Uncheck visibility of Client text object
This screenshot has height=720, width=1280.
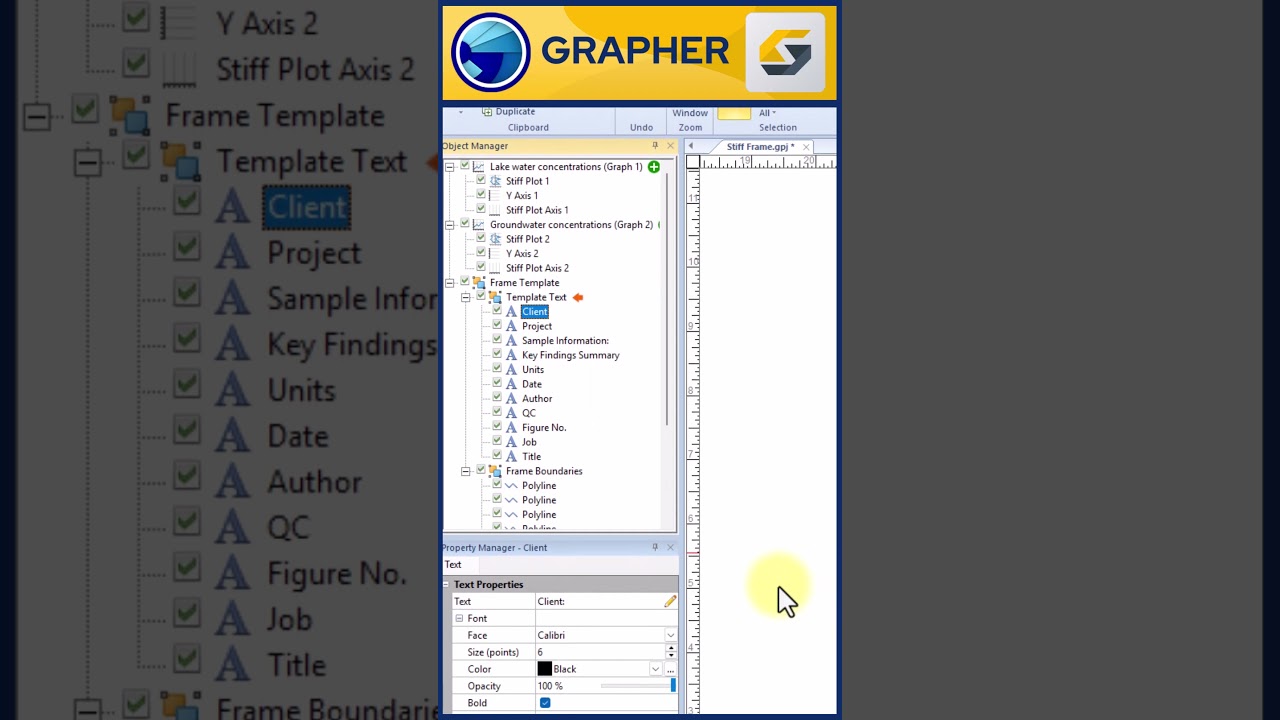497,311
